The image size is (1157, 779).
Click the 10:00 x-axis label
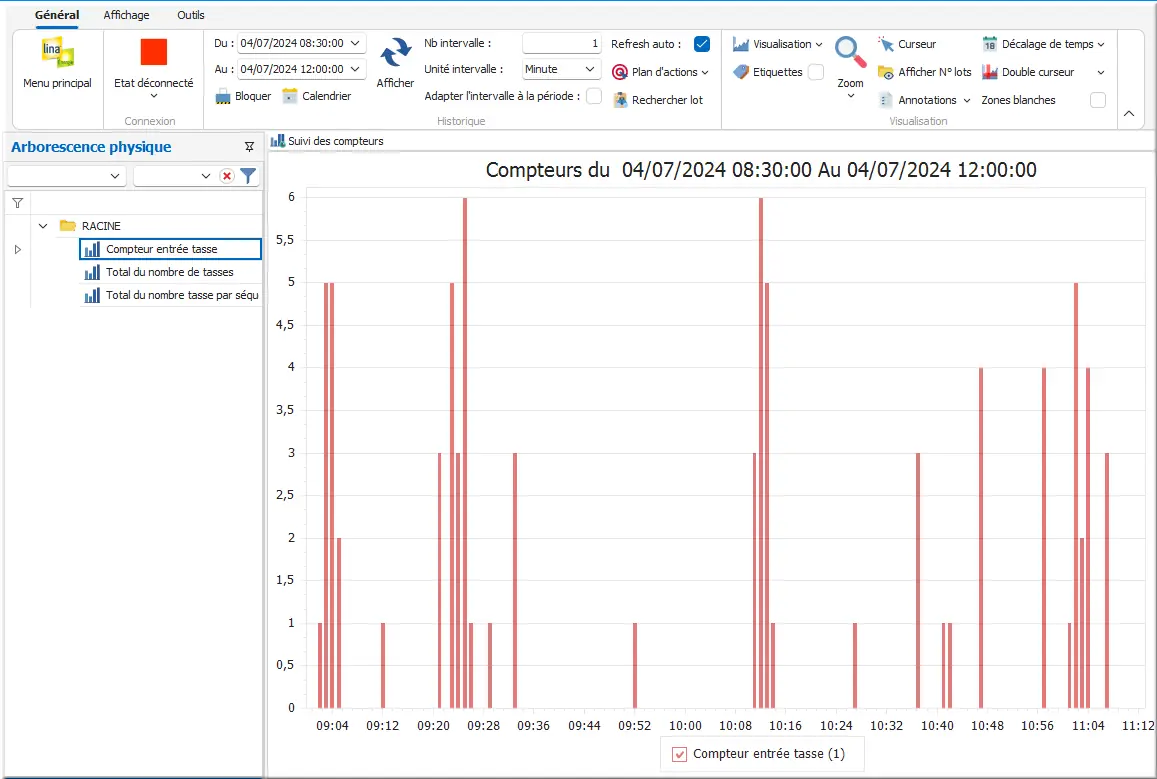(685, 726)
